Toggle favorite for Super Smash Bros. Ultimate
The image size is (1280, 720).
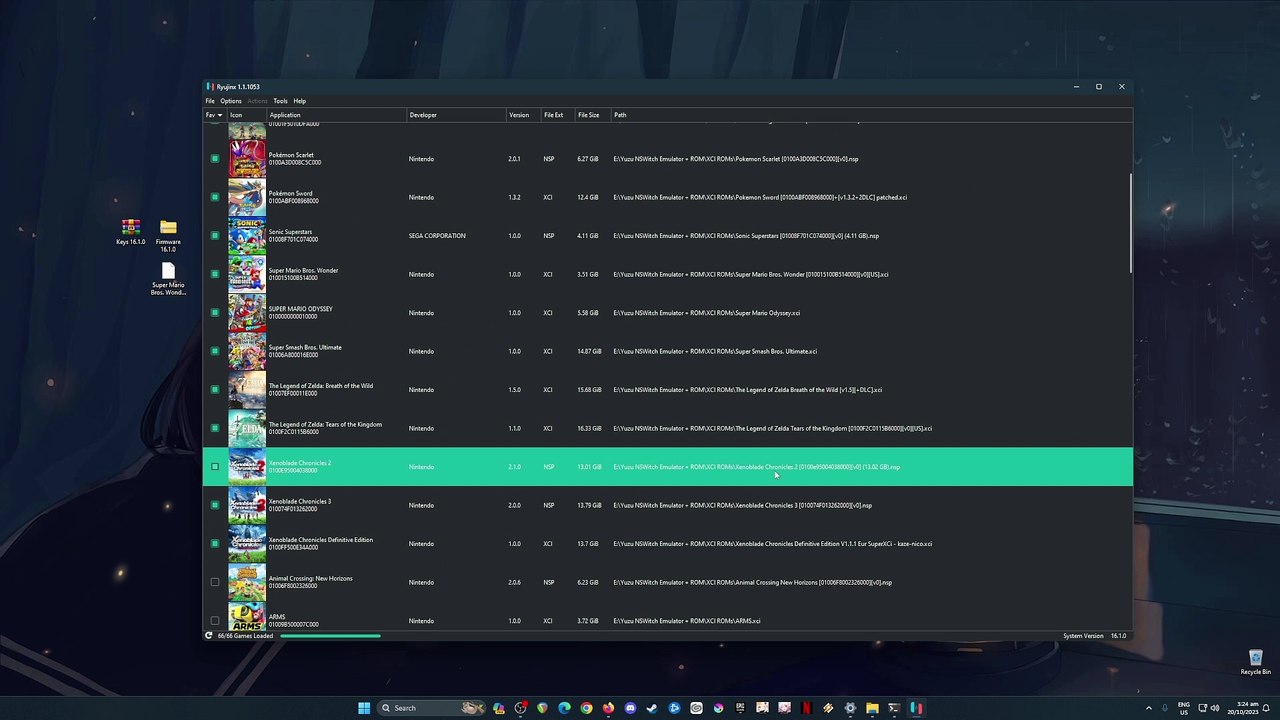coord(215,351)
